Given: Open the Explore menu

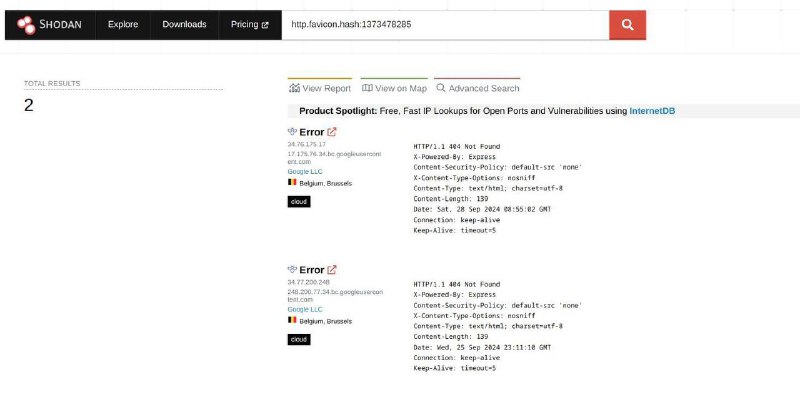Looking at the screenshot, I should [x=123, y=24].
